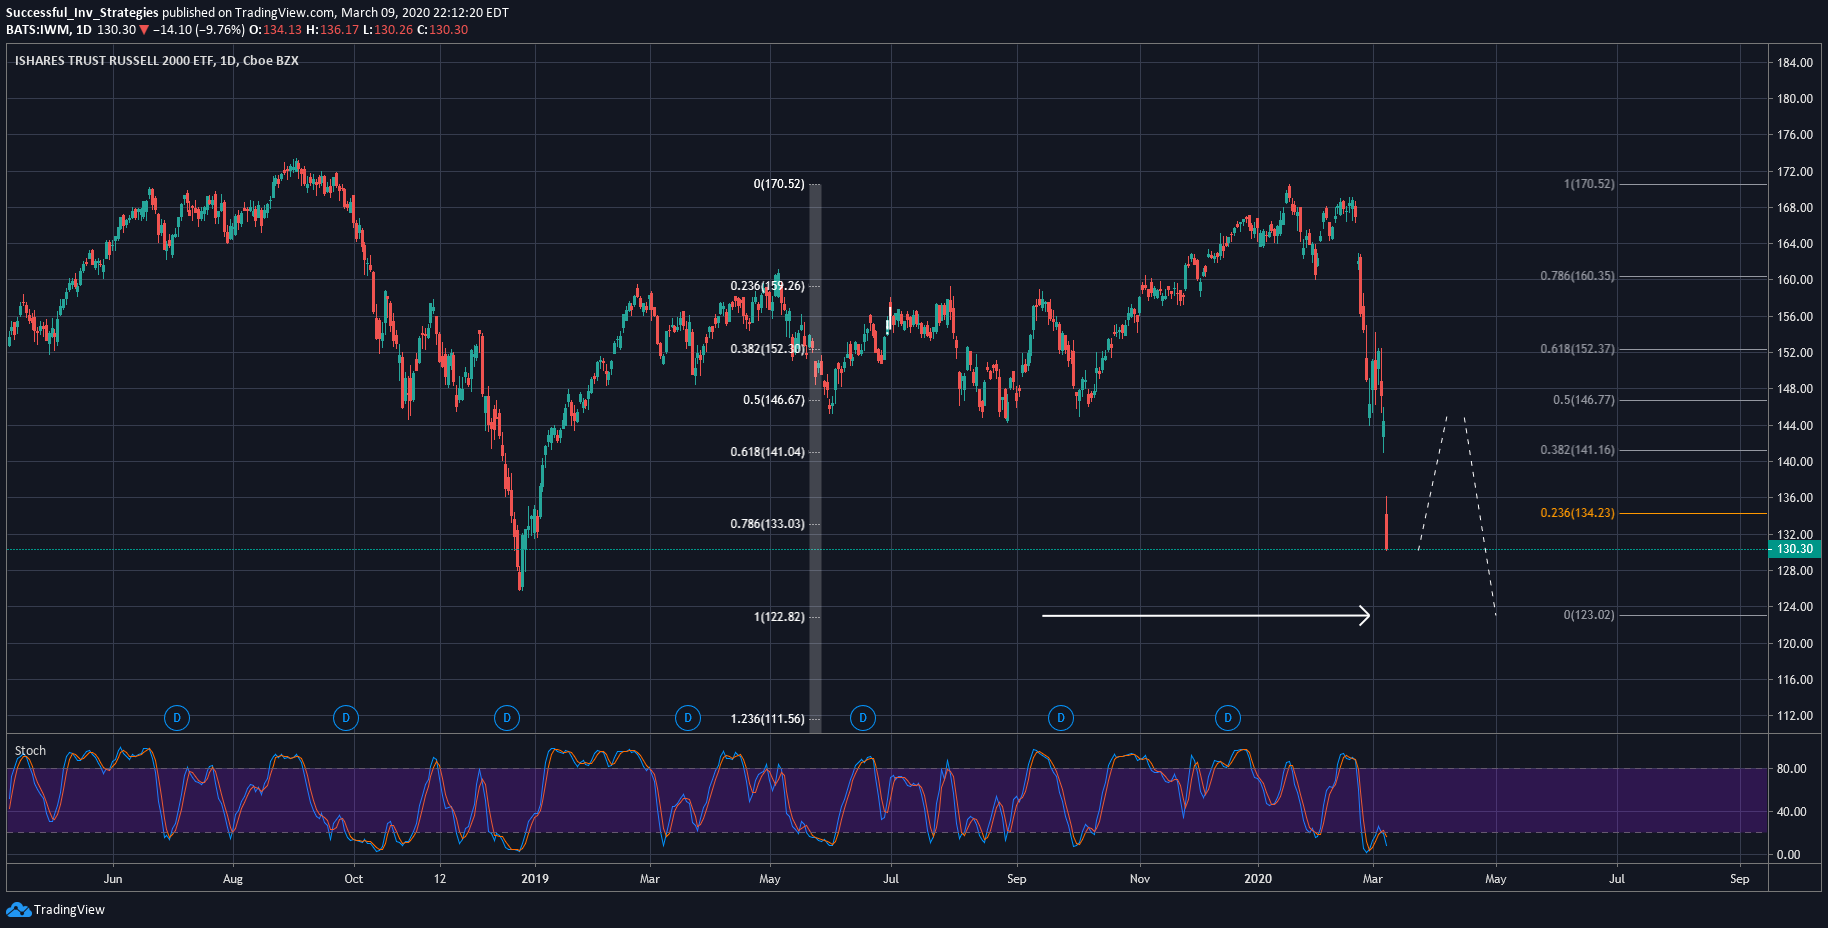Open the dividend marker left of Jul 2019
This screenshot has height=928, width=1828.
click(x=863, y=718)
